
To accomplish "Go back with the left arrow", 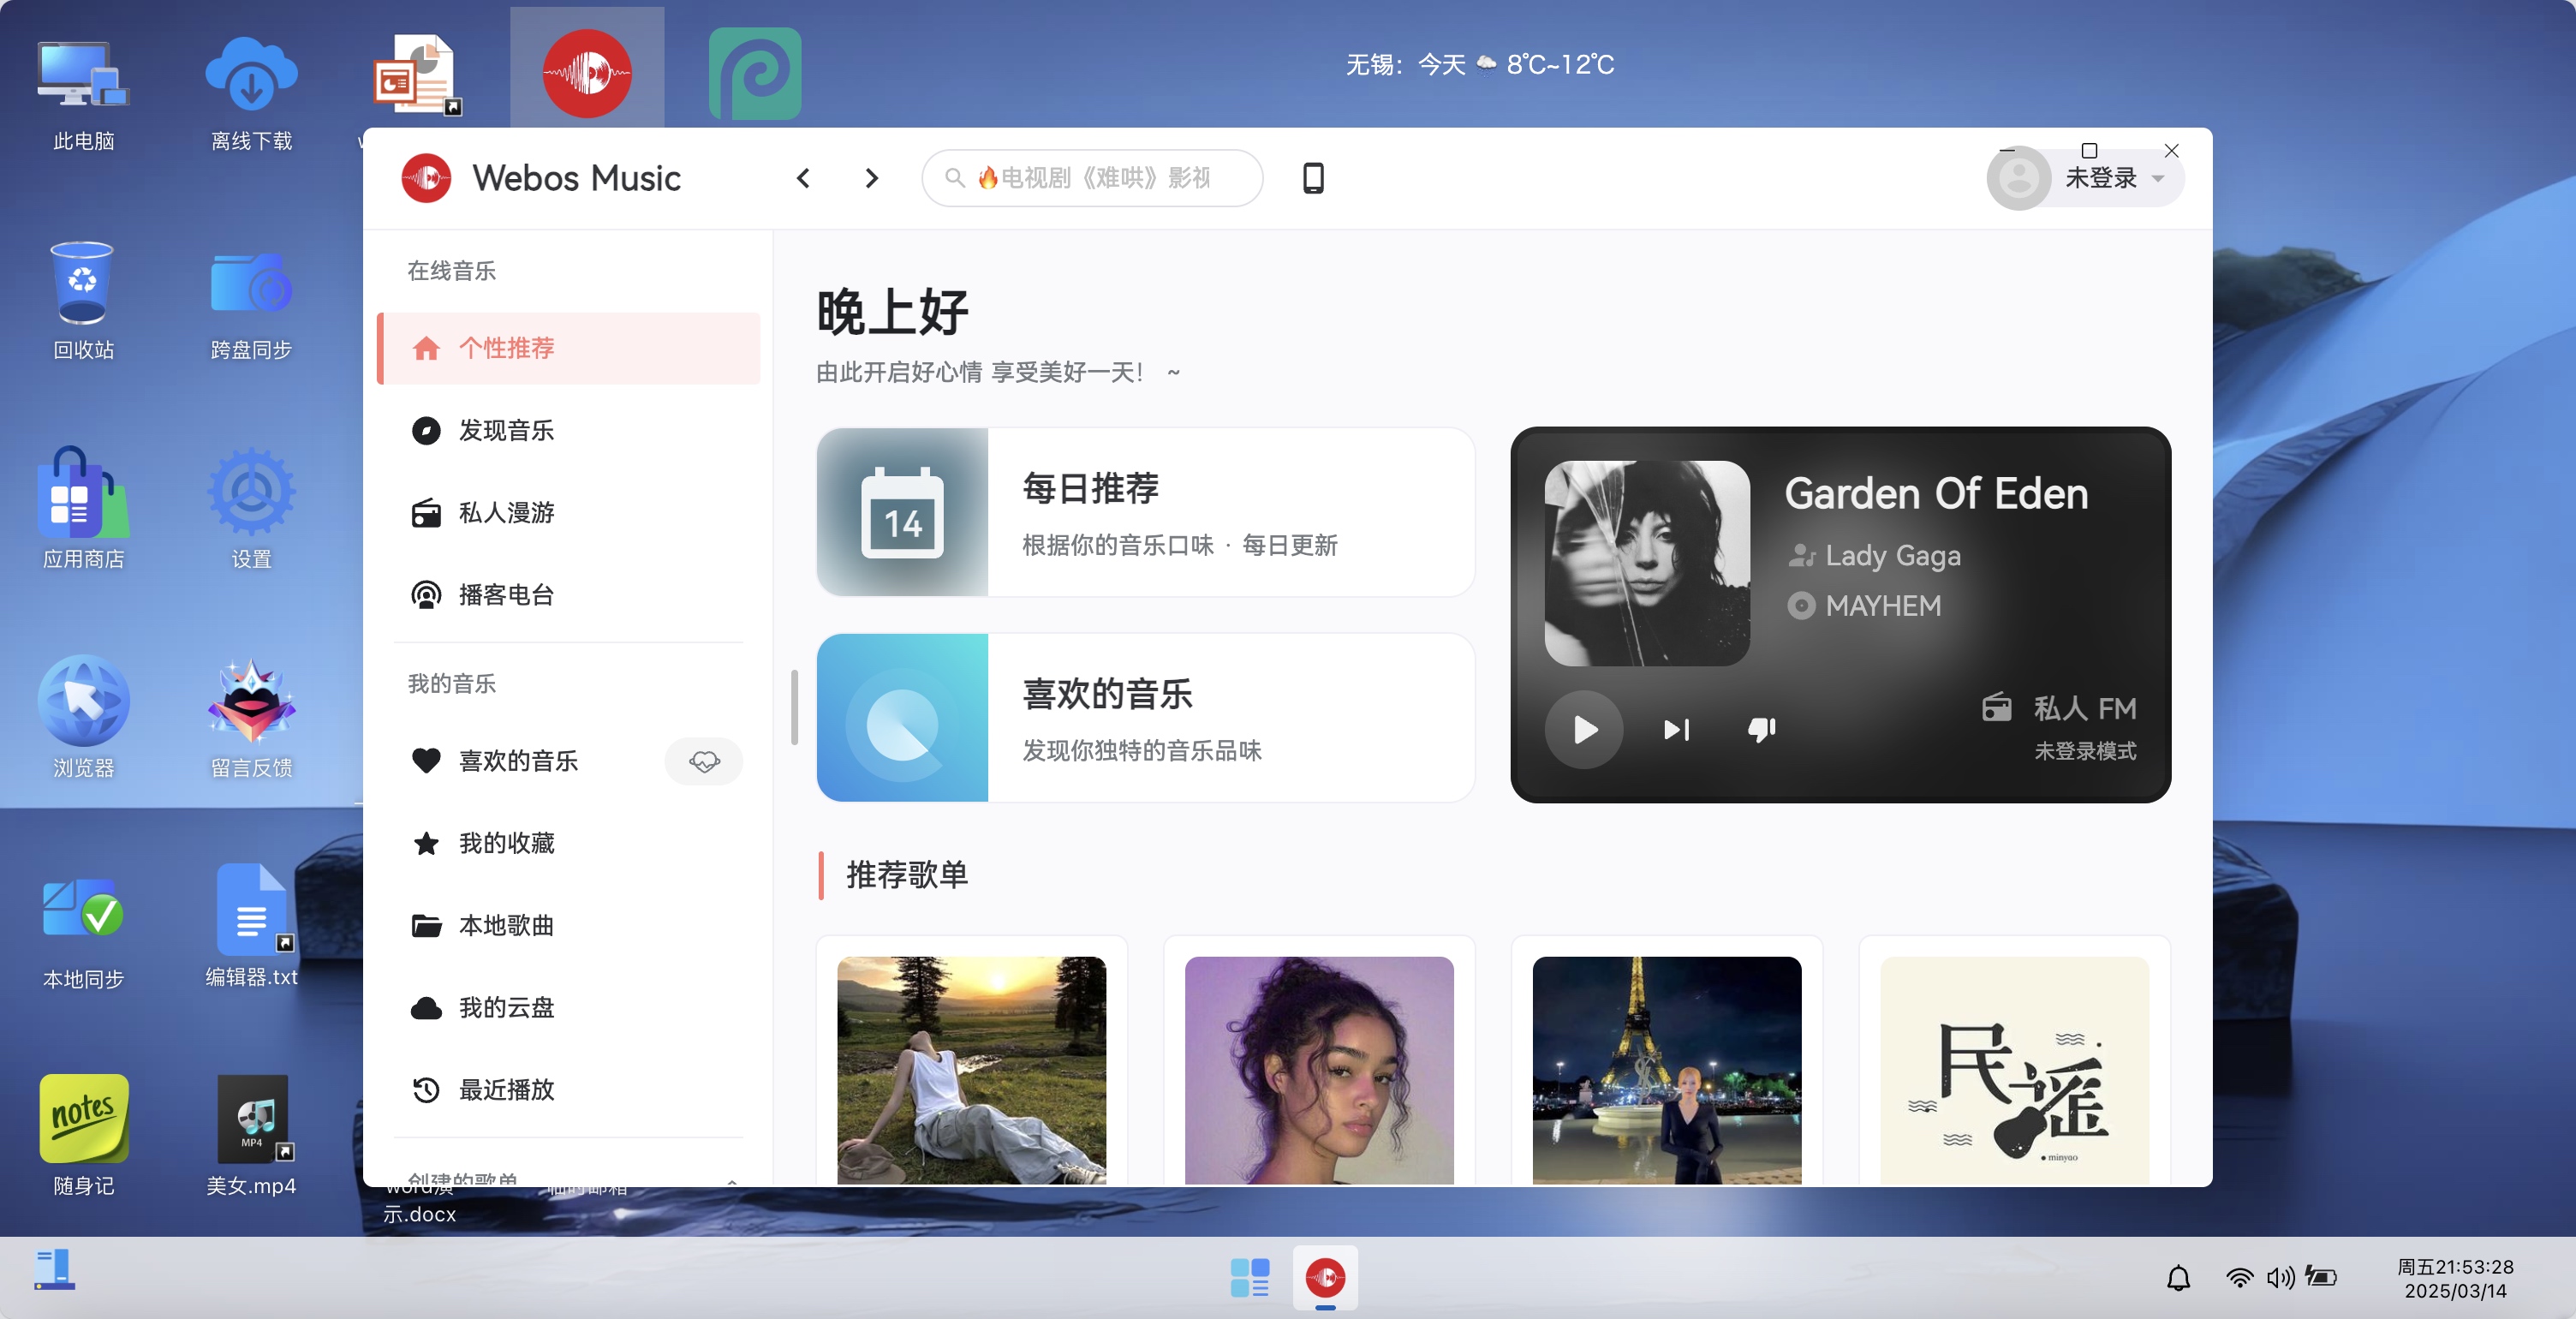I will pos(803,178).
